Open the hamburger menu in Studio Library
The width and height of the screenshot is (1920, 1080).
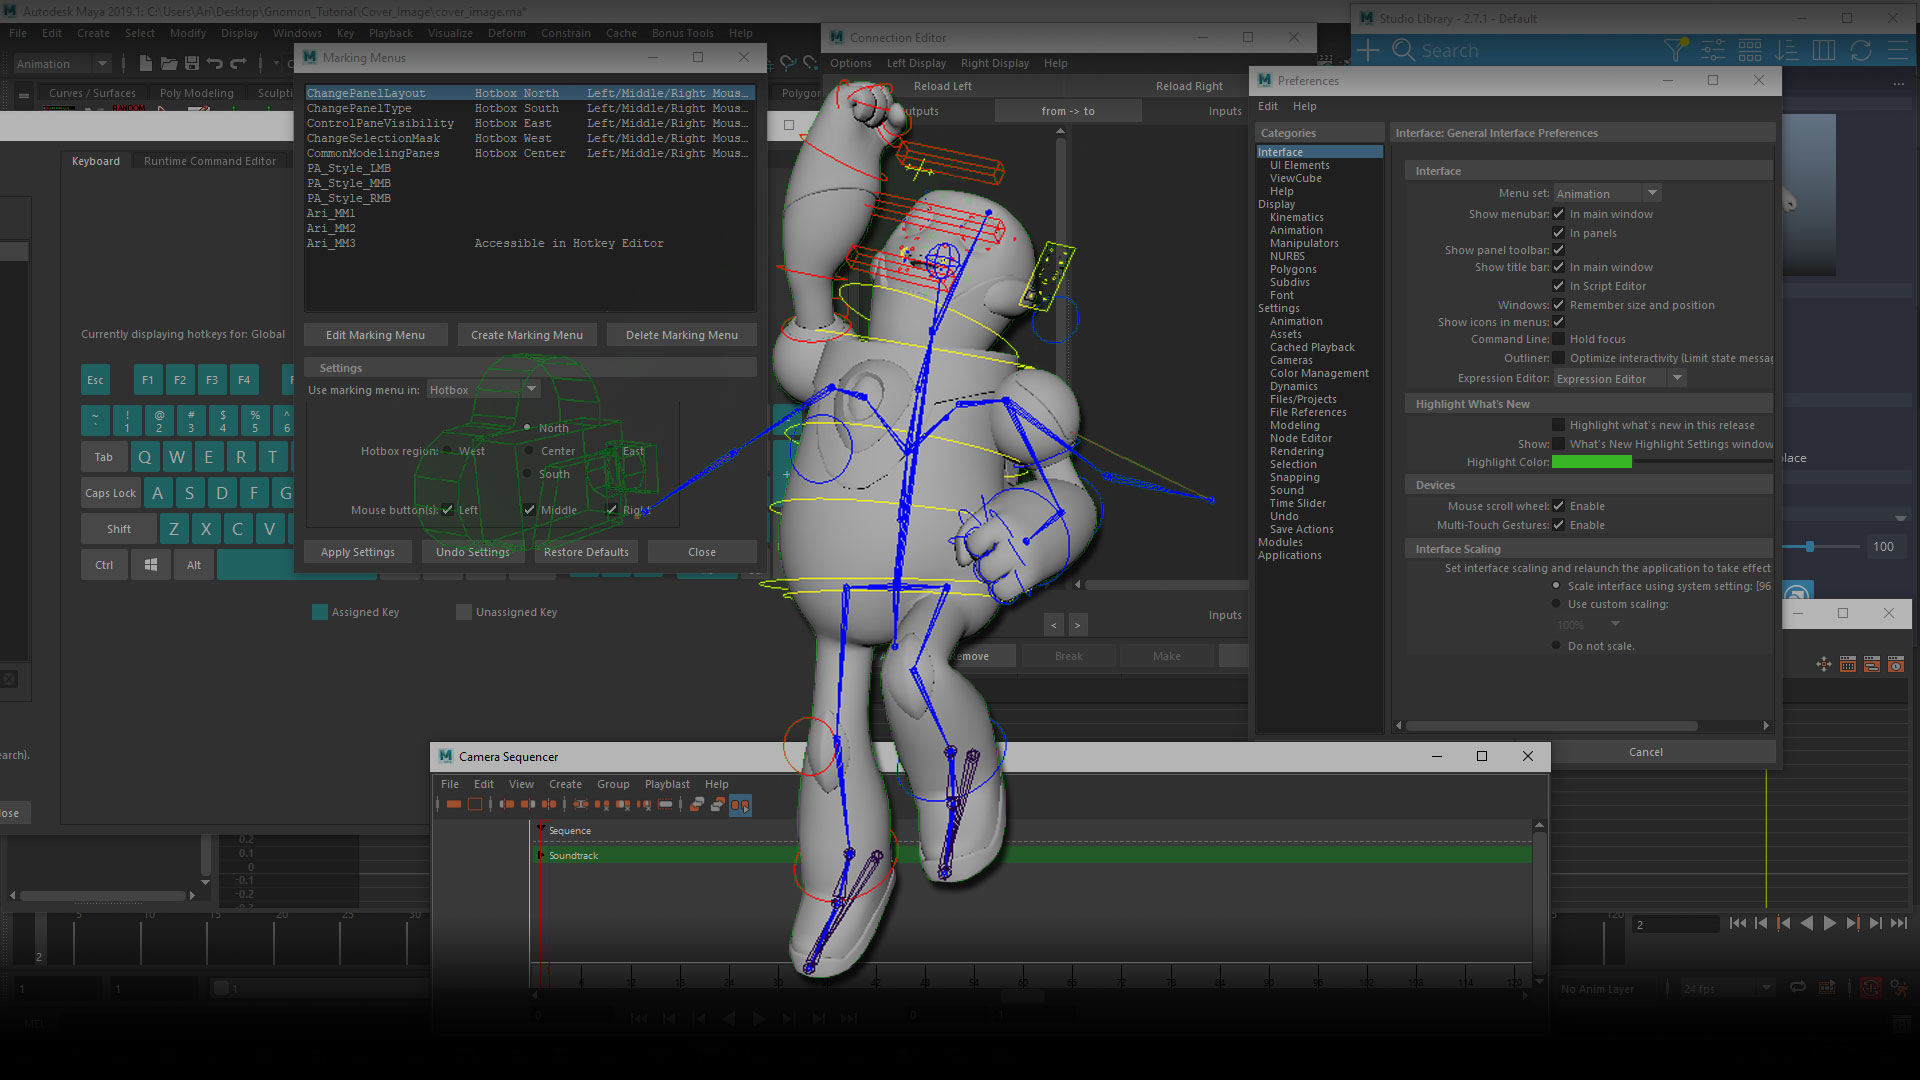tap(1897, 50)
